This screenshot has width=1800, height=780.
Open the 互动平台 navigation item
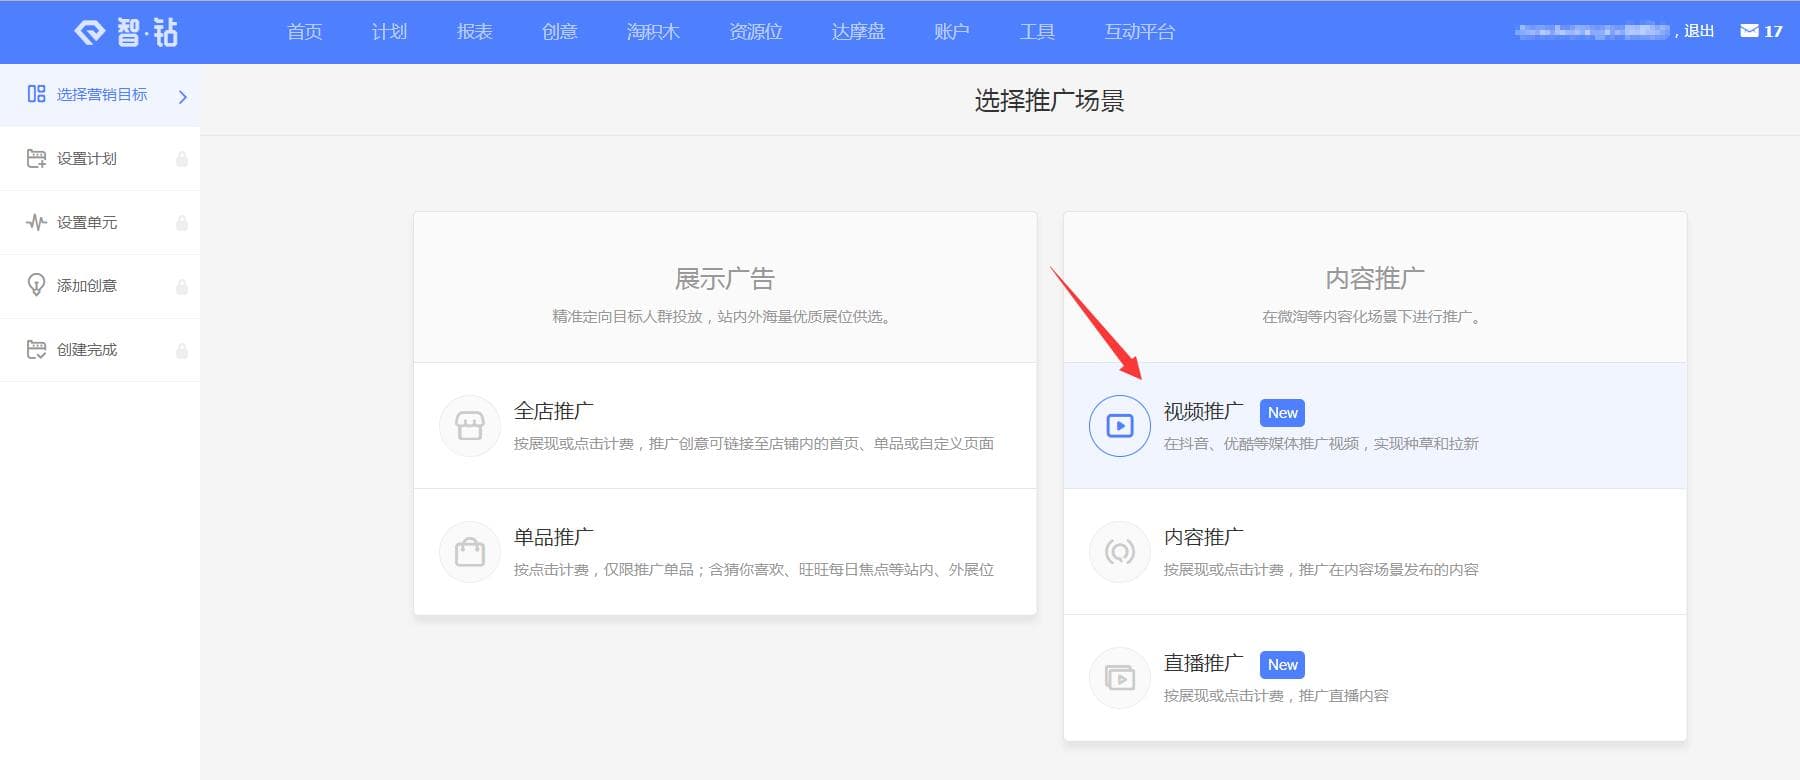click(x=1139, y=32)
